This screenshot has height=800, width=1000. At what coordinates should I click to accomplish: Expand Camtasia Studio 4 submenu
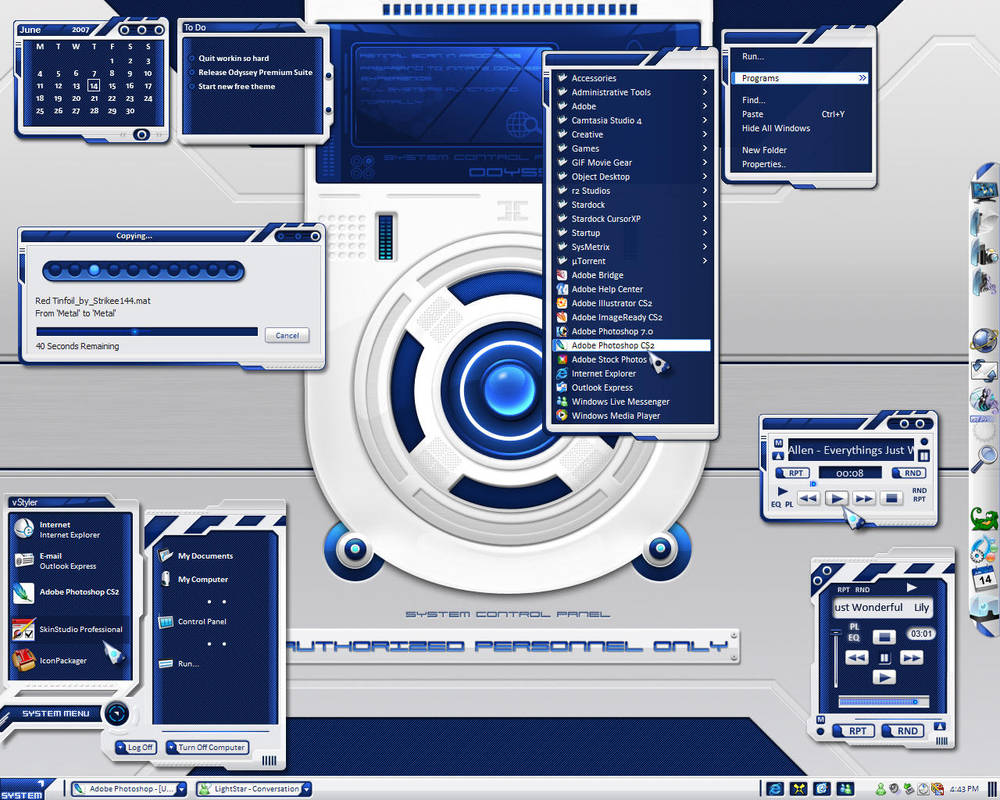coord(705,120)
